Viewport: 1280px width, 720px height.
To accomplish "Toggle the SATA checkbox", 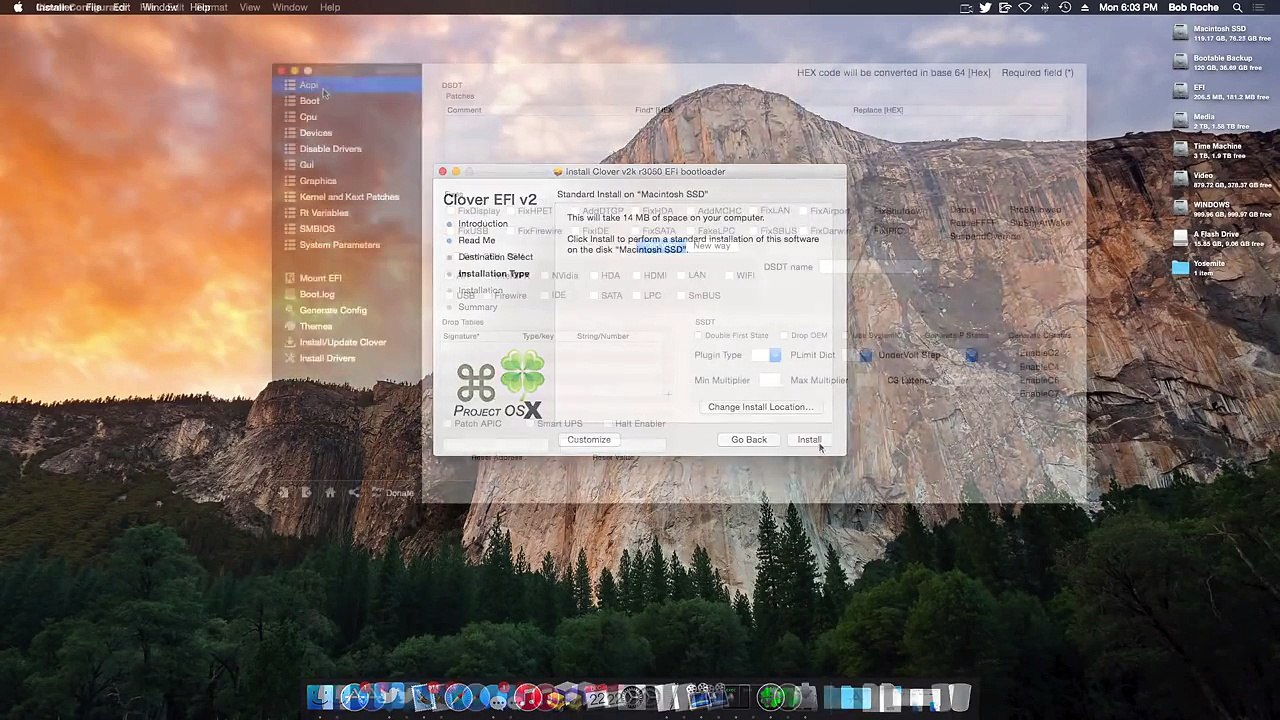I will pyautogui.click(x=594, y=296).
